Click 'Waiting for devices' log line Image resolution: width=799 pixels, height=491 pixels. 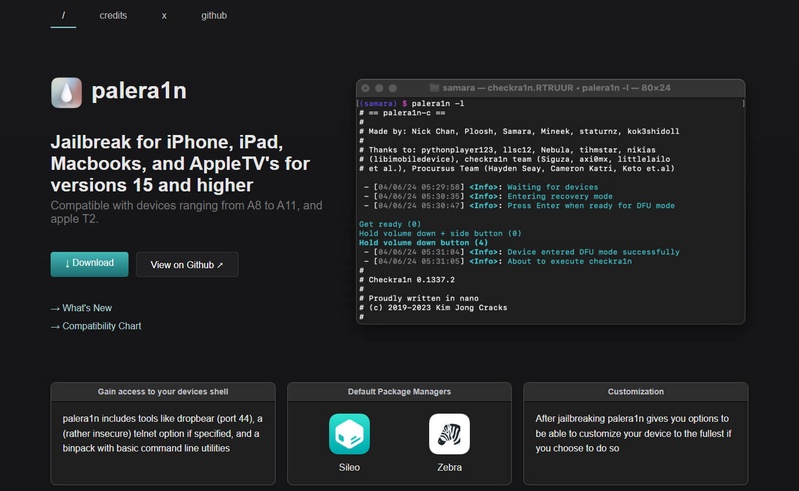[x=481, y=187]
